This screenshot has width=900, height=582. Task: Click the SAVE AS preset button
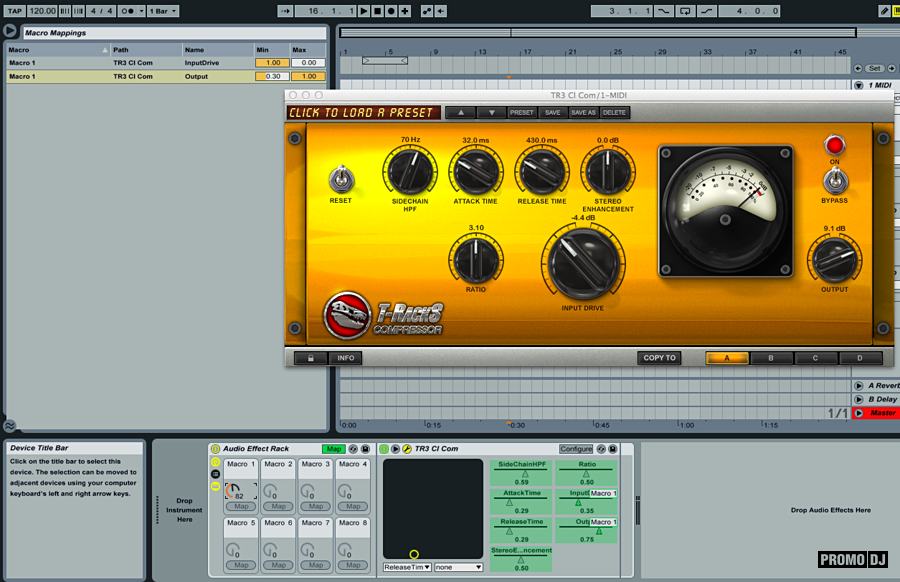click(583, 112)
